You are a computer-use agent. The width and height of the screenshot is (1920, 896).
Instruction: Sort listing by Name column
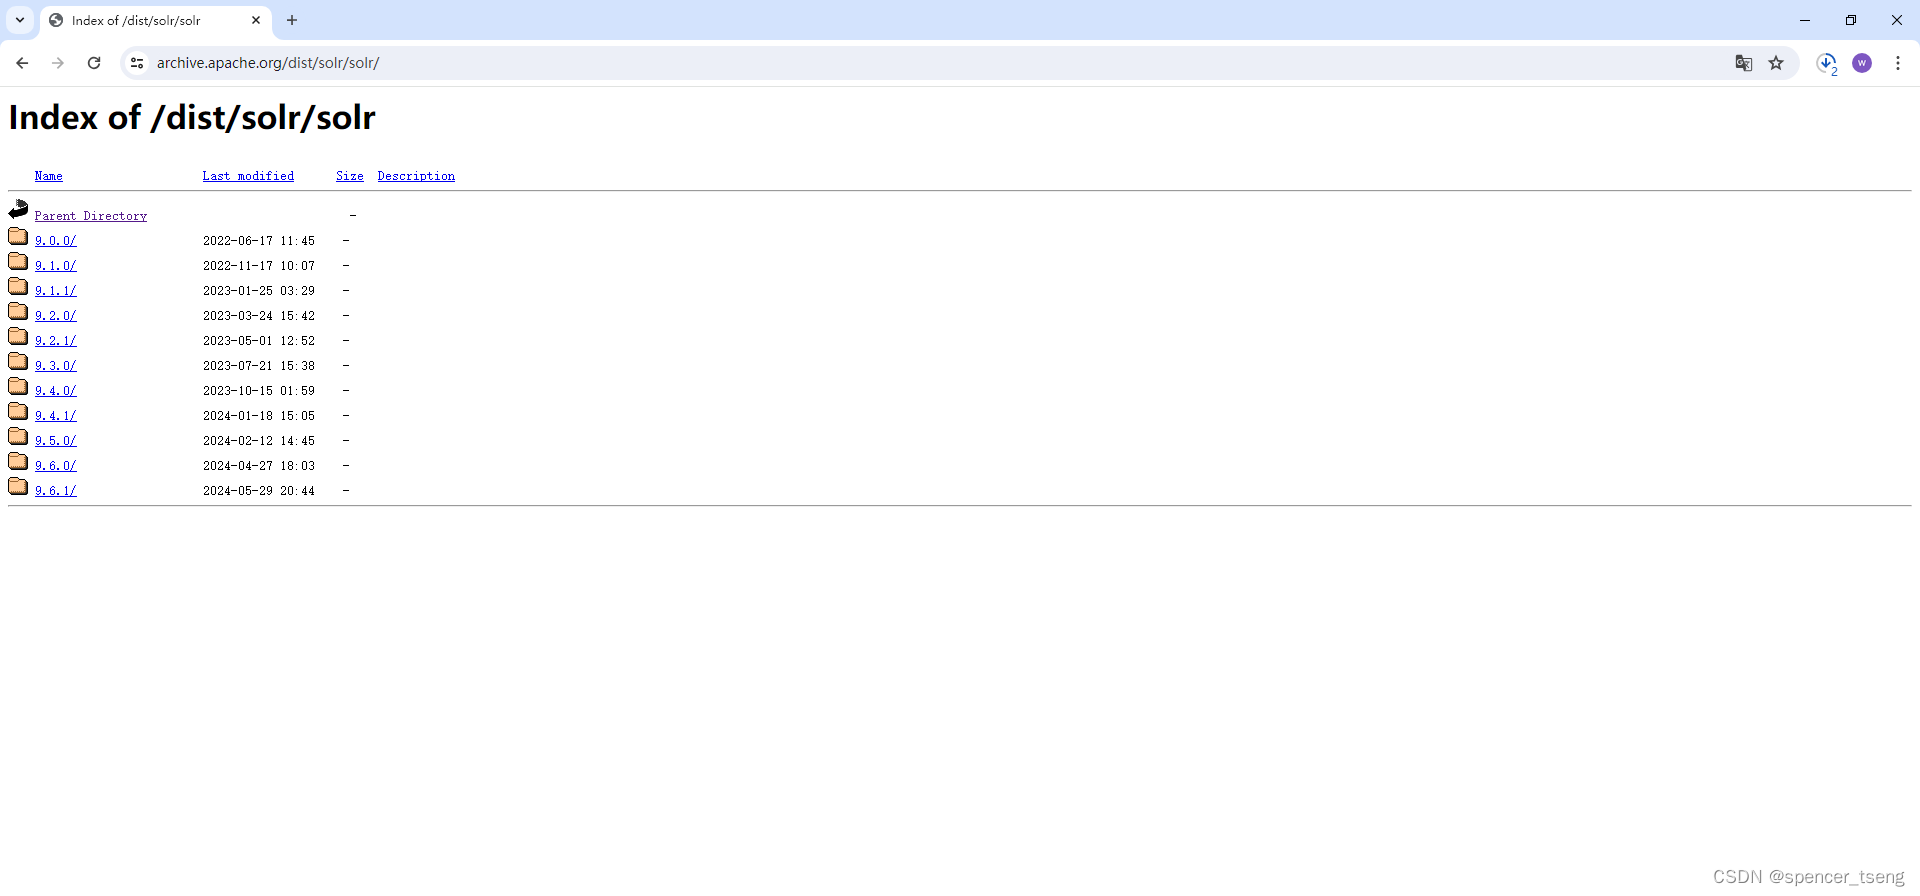coord(48,176)
